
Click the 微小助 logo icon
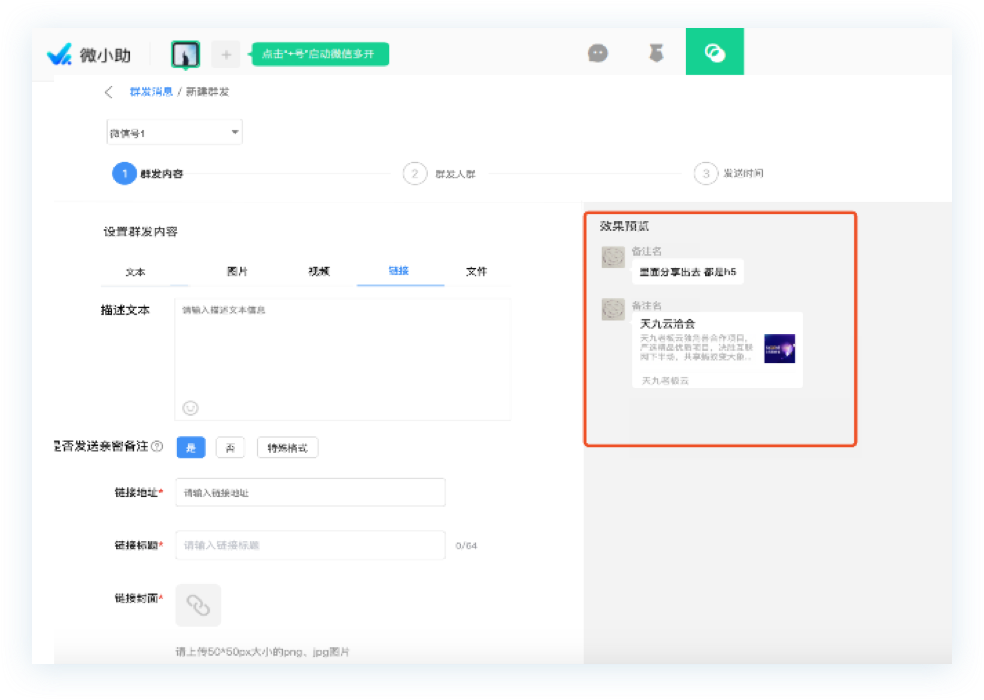59,55
